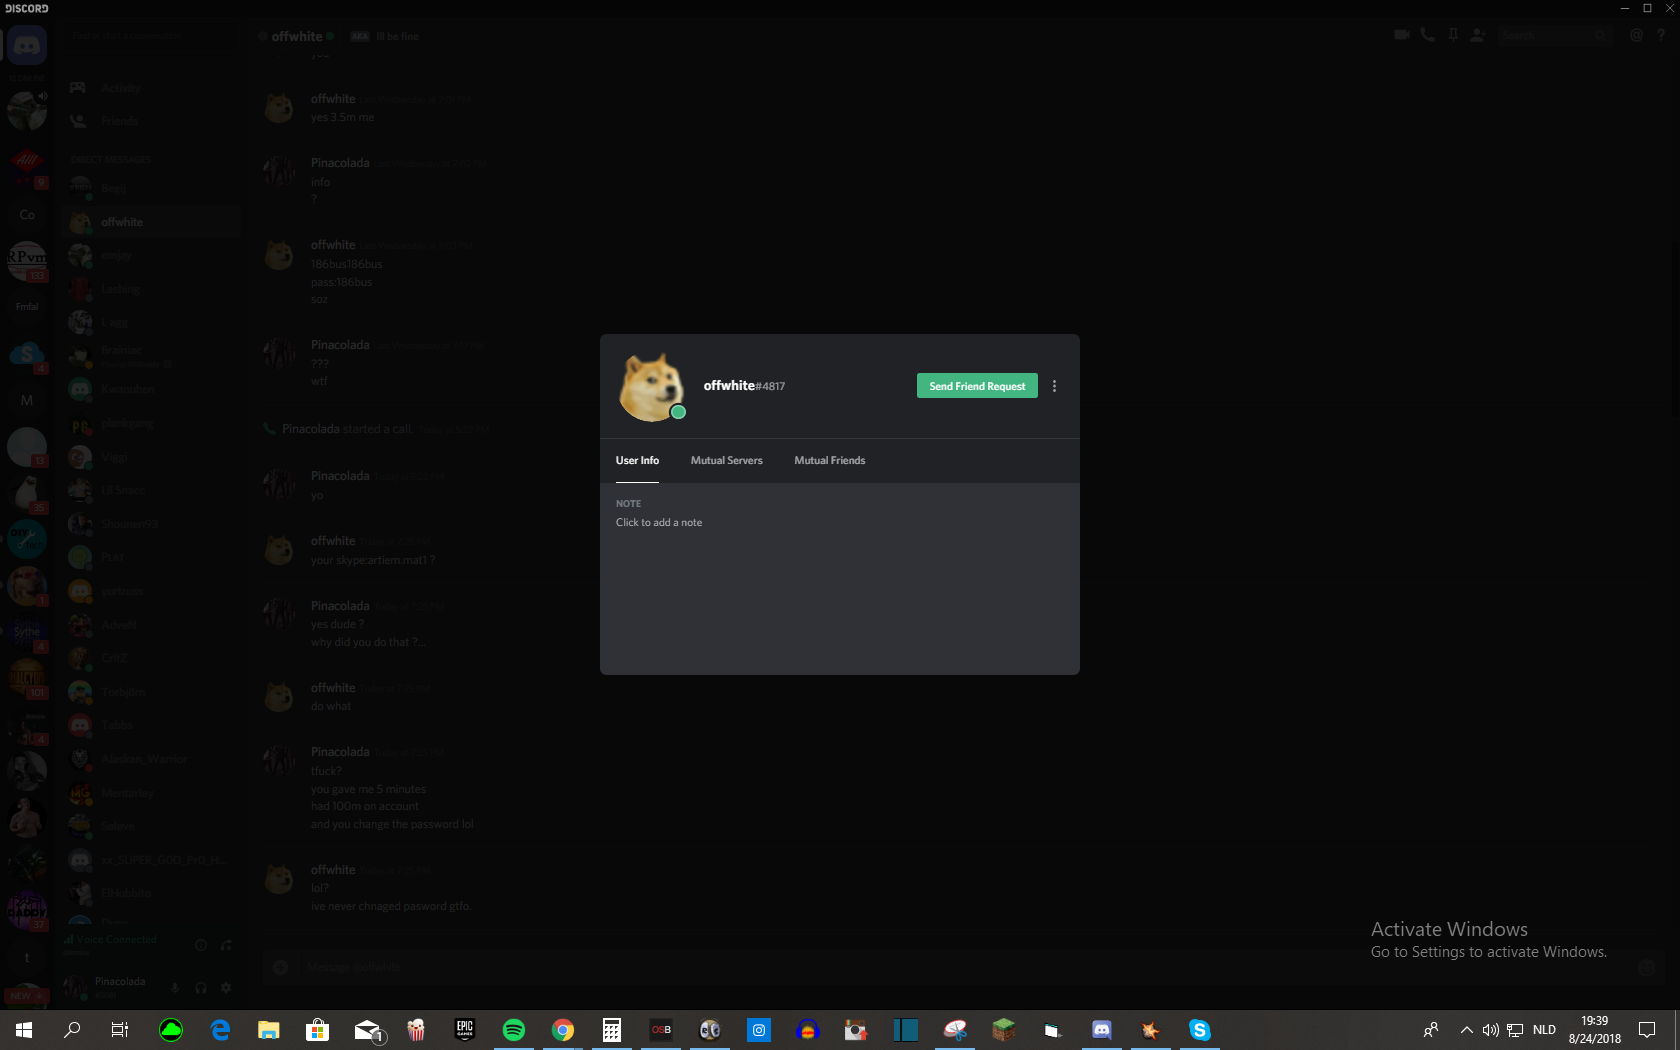Viewport: 1680px width, 1050px height.
Task: Open Skype from the taskbar
Action: click(x=1199, y=1030)
